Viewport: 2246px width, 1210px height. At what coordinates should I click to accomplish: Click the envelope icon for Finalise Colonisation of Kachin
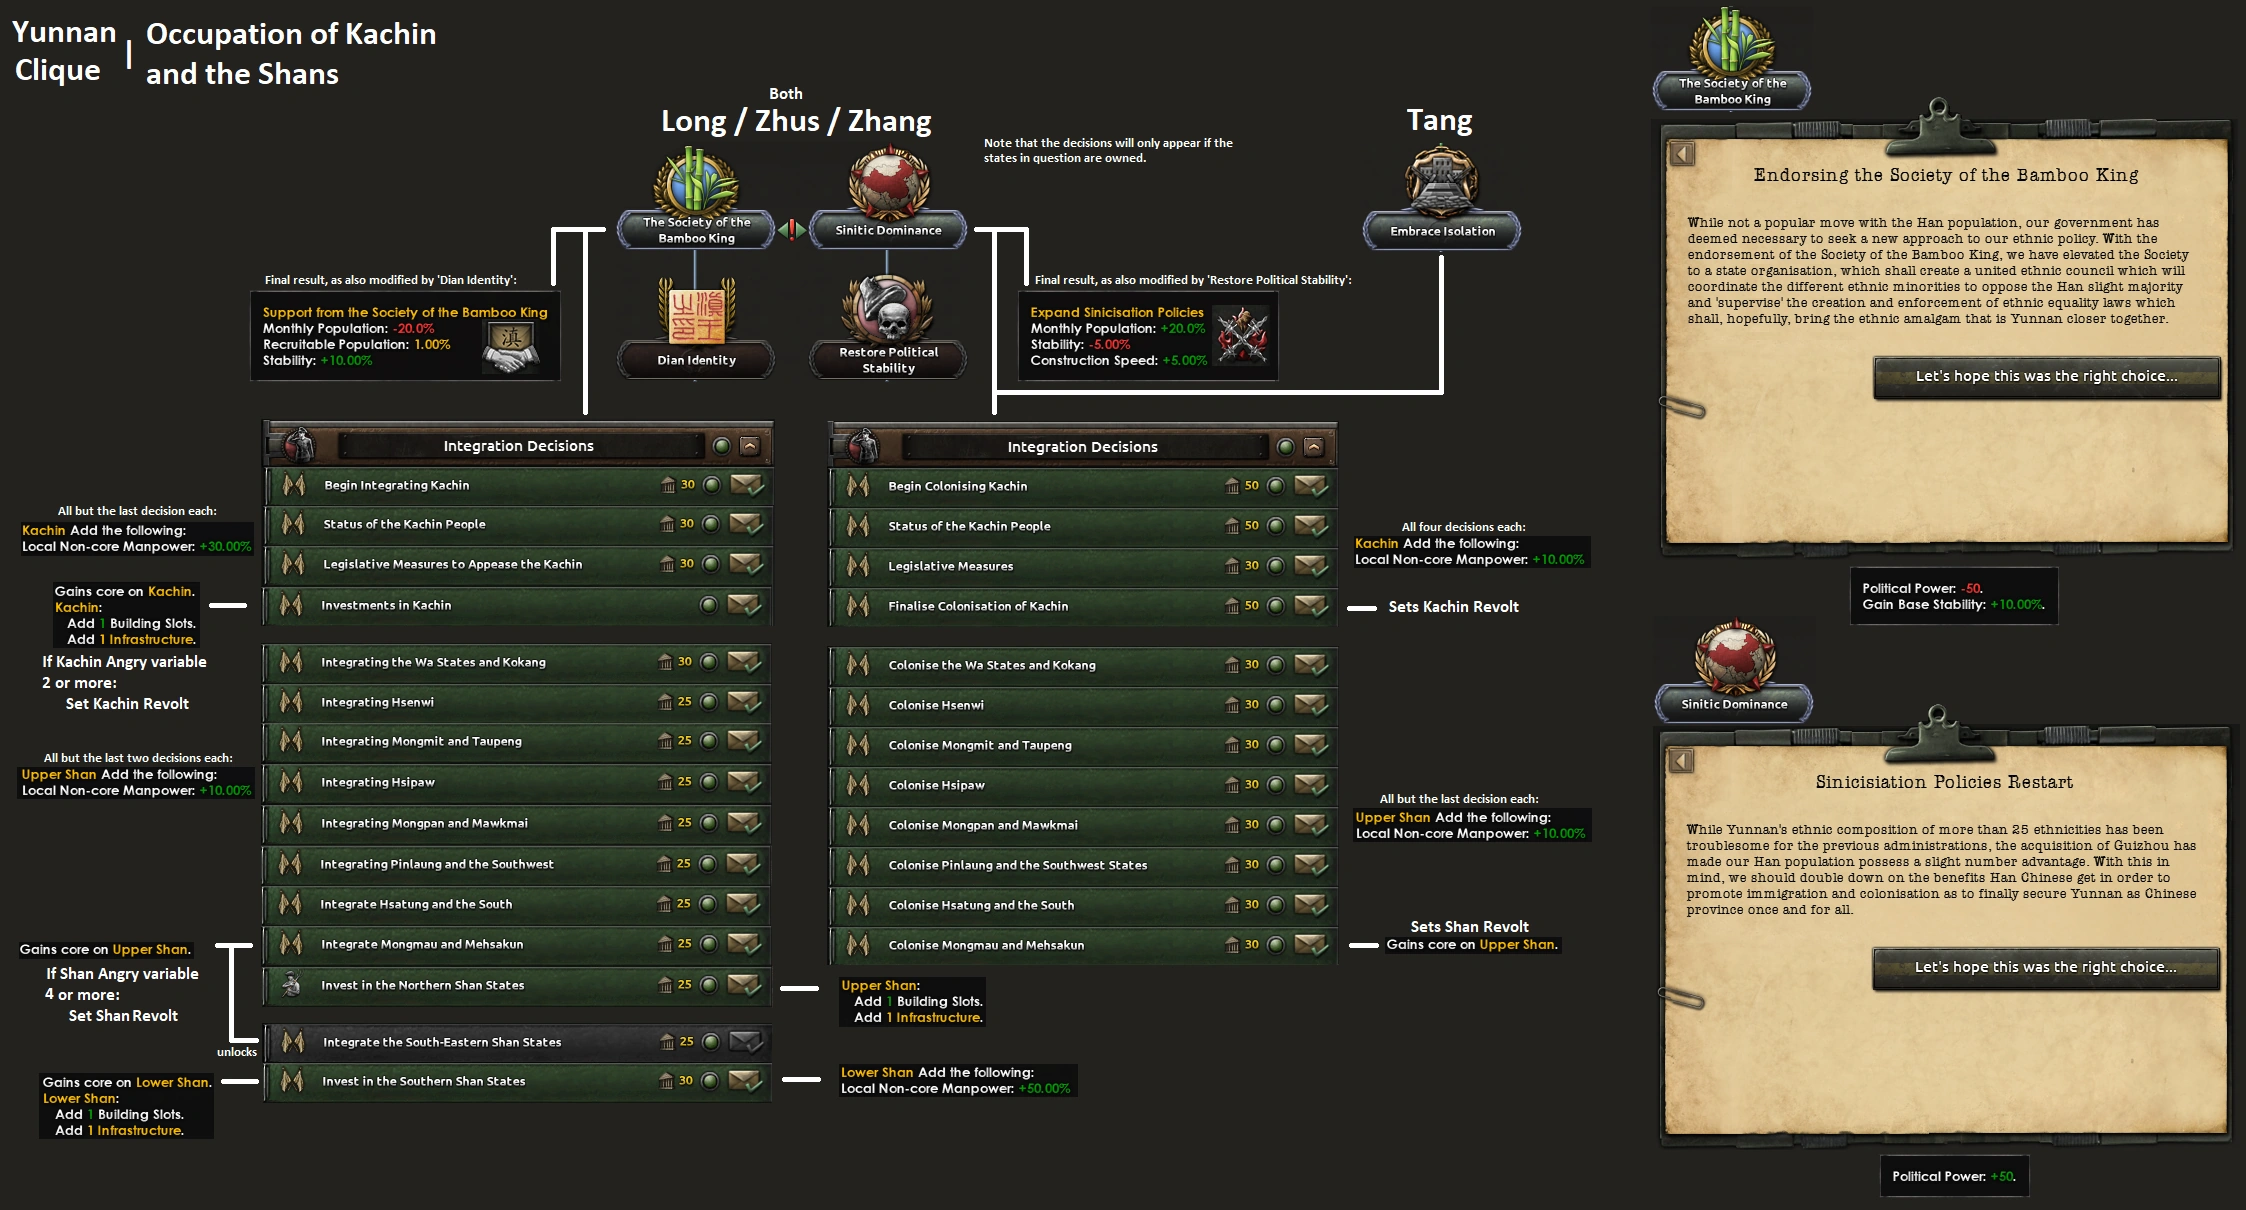[x=1310, y=605]
